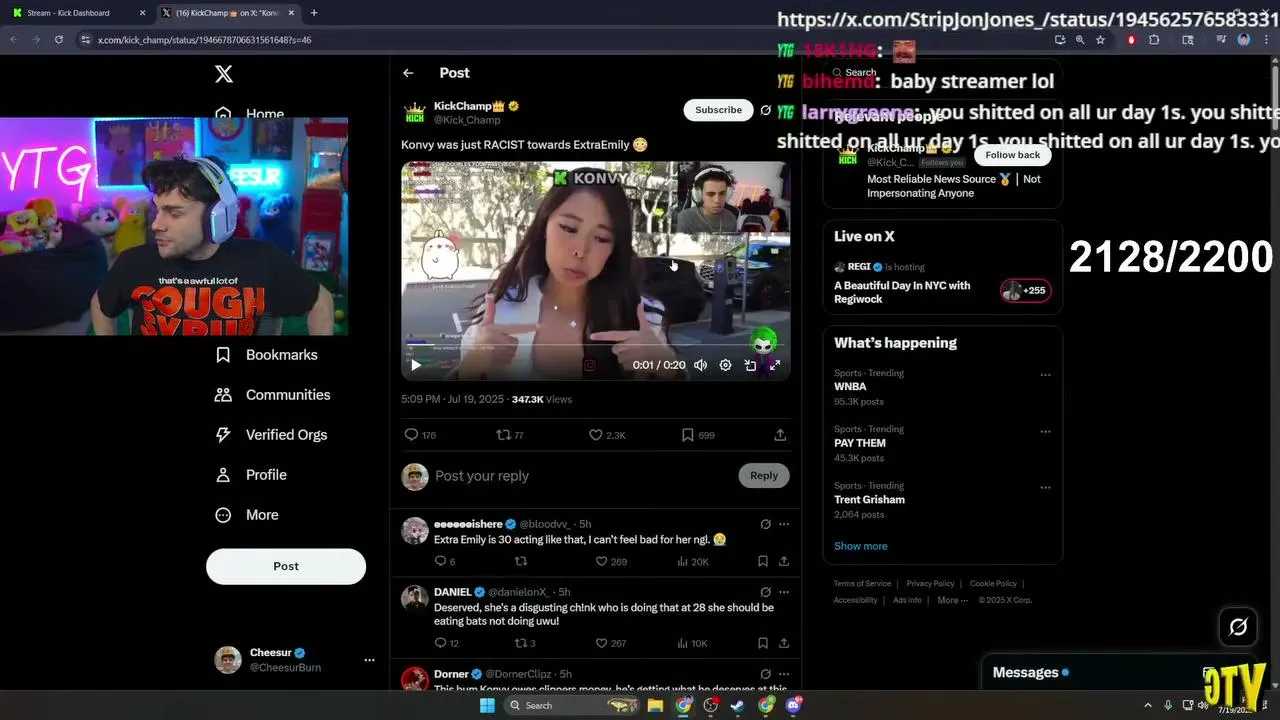Seek along the video progress bar

[595, 345]
